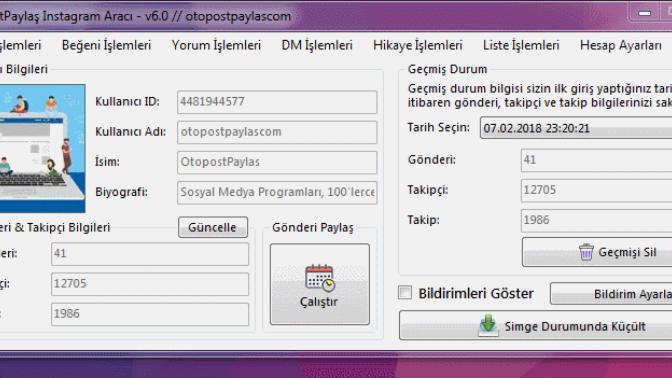Click the Kullanıcı ID field
Image resolution: width=672 pixels, height=378 pixels.
tap(277, 102)
